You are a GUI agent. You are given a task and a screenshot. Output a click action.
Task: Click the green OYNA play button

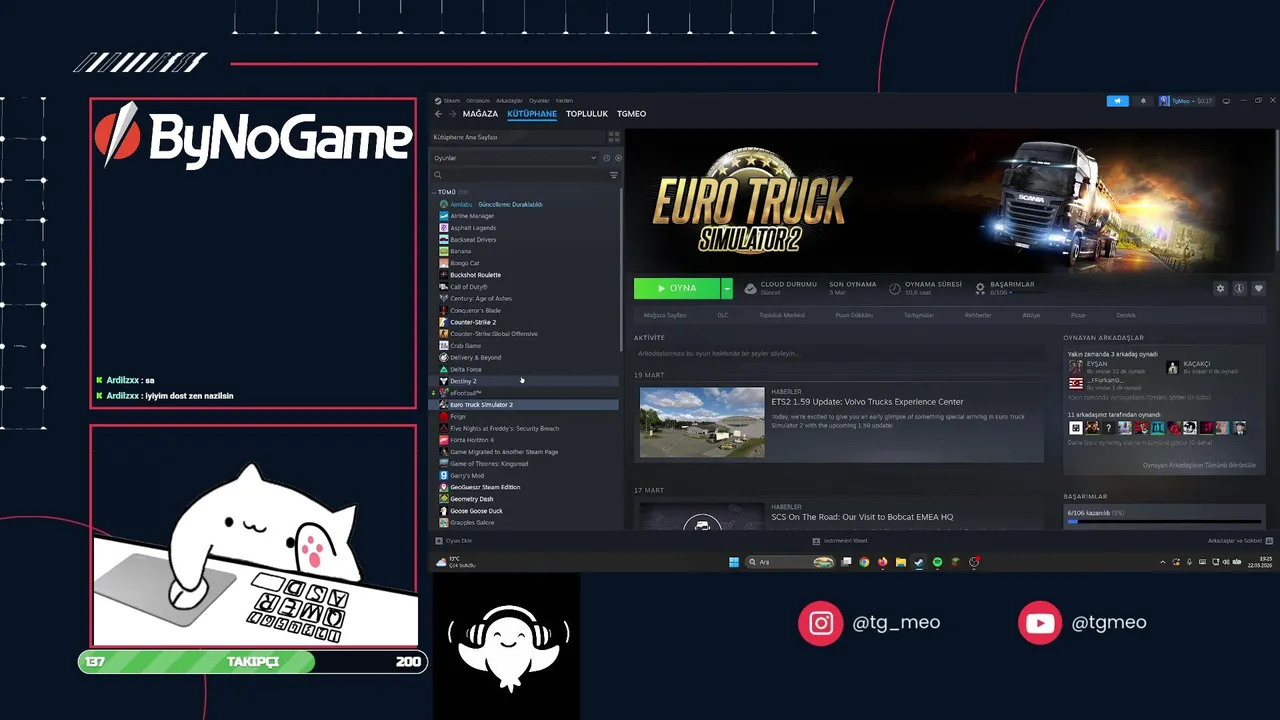point(677,288)
